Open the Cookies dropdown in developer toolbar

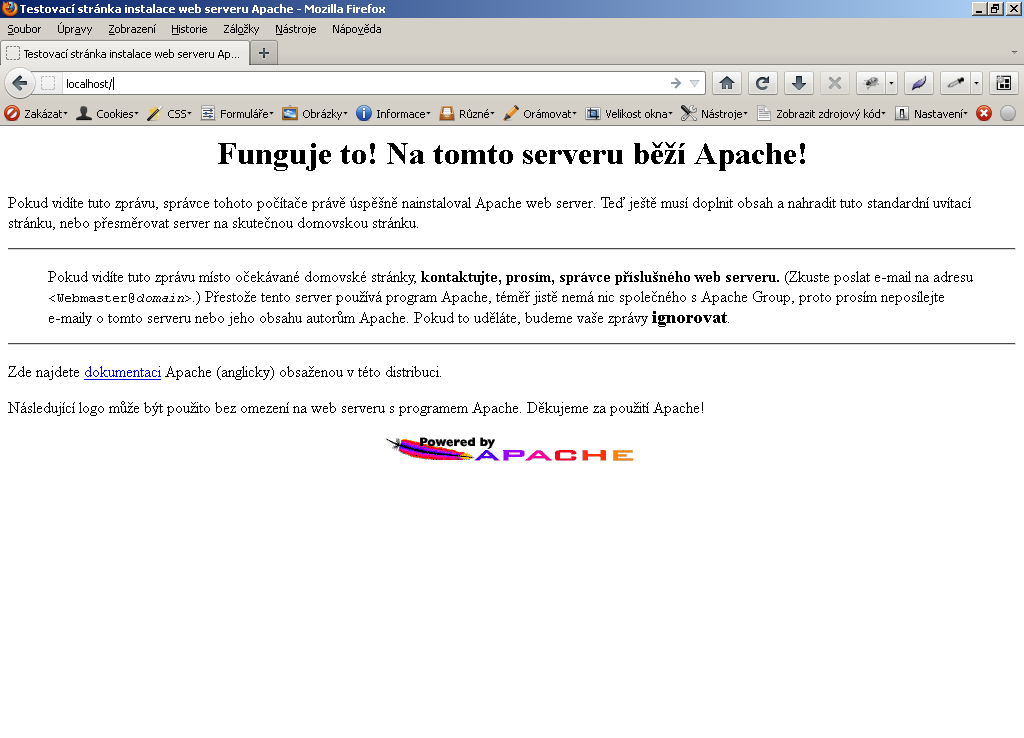click(x=108, y=114)
